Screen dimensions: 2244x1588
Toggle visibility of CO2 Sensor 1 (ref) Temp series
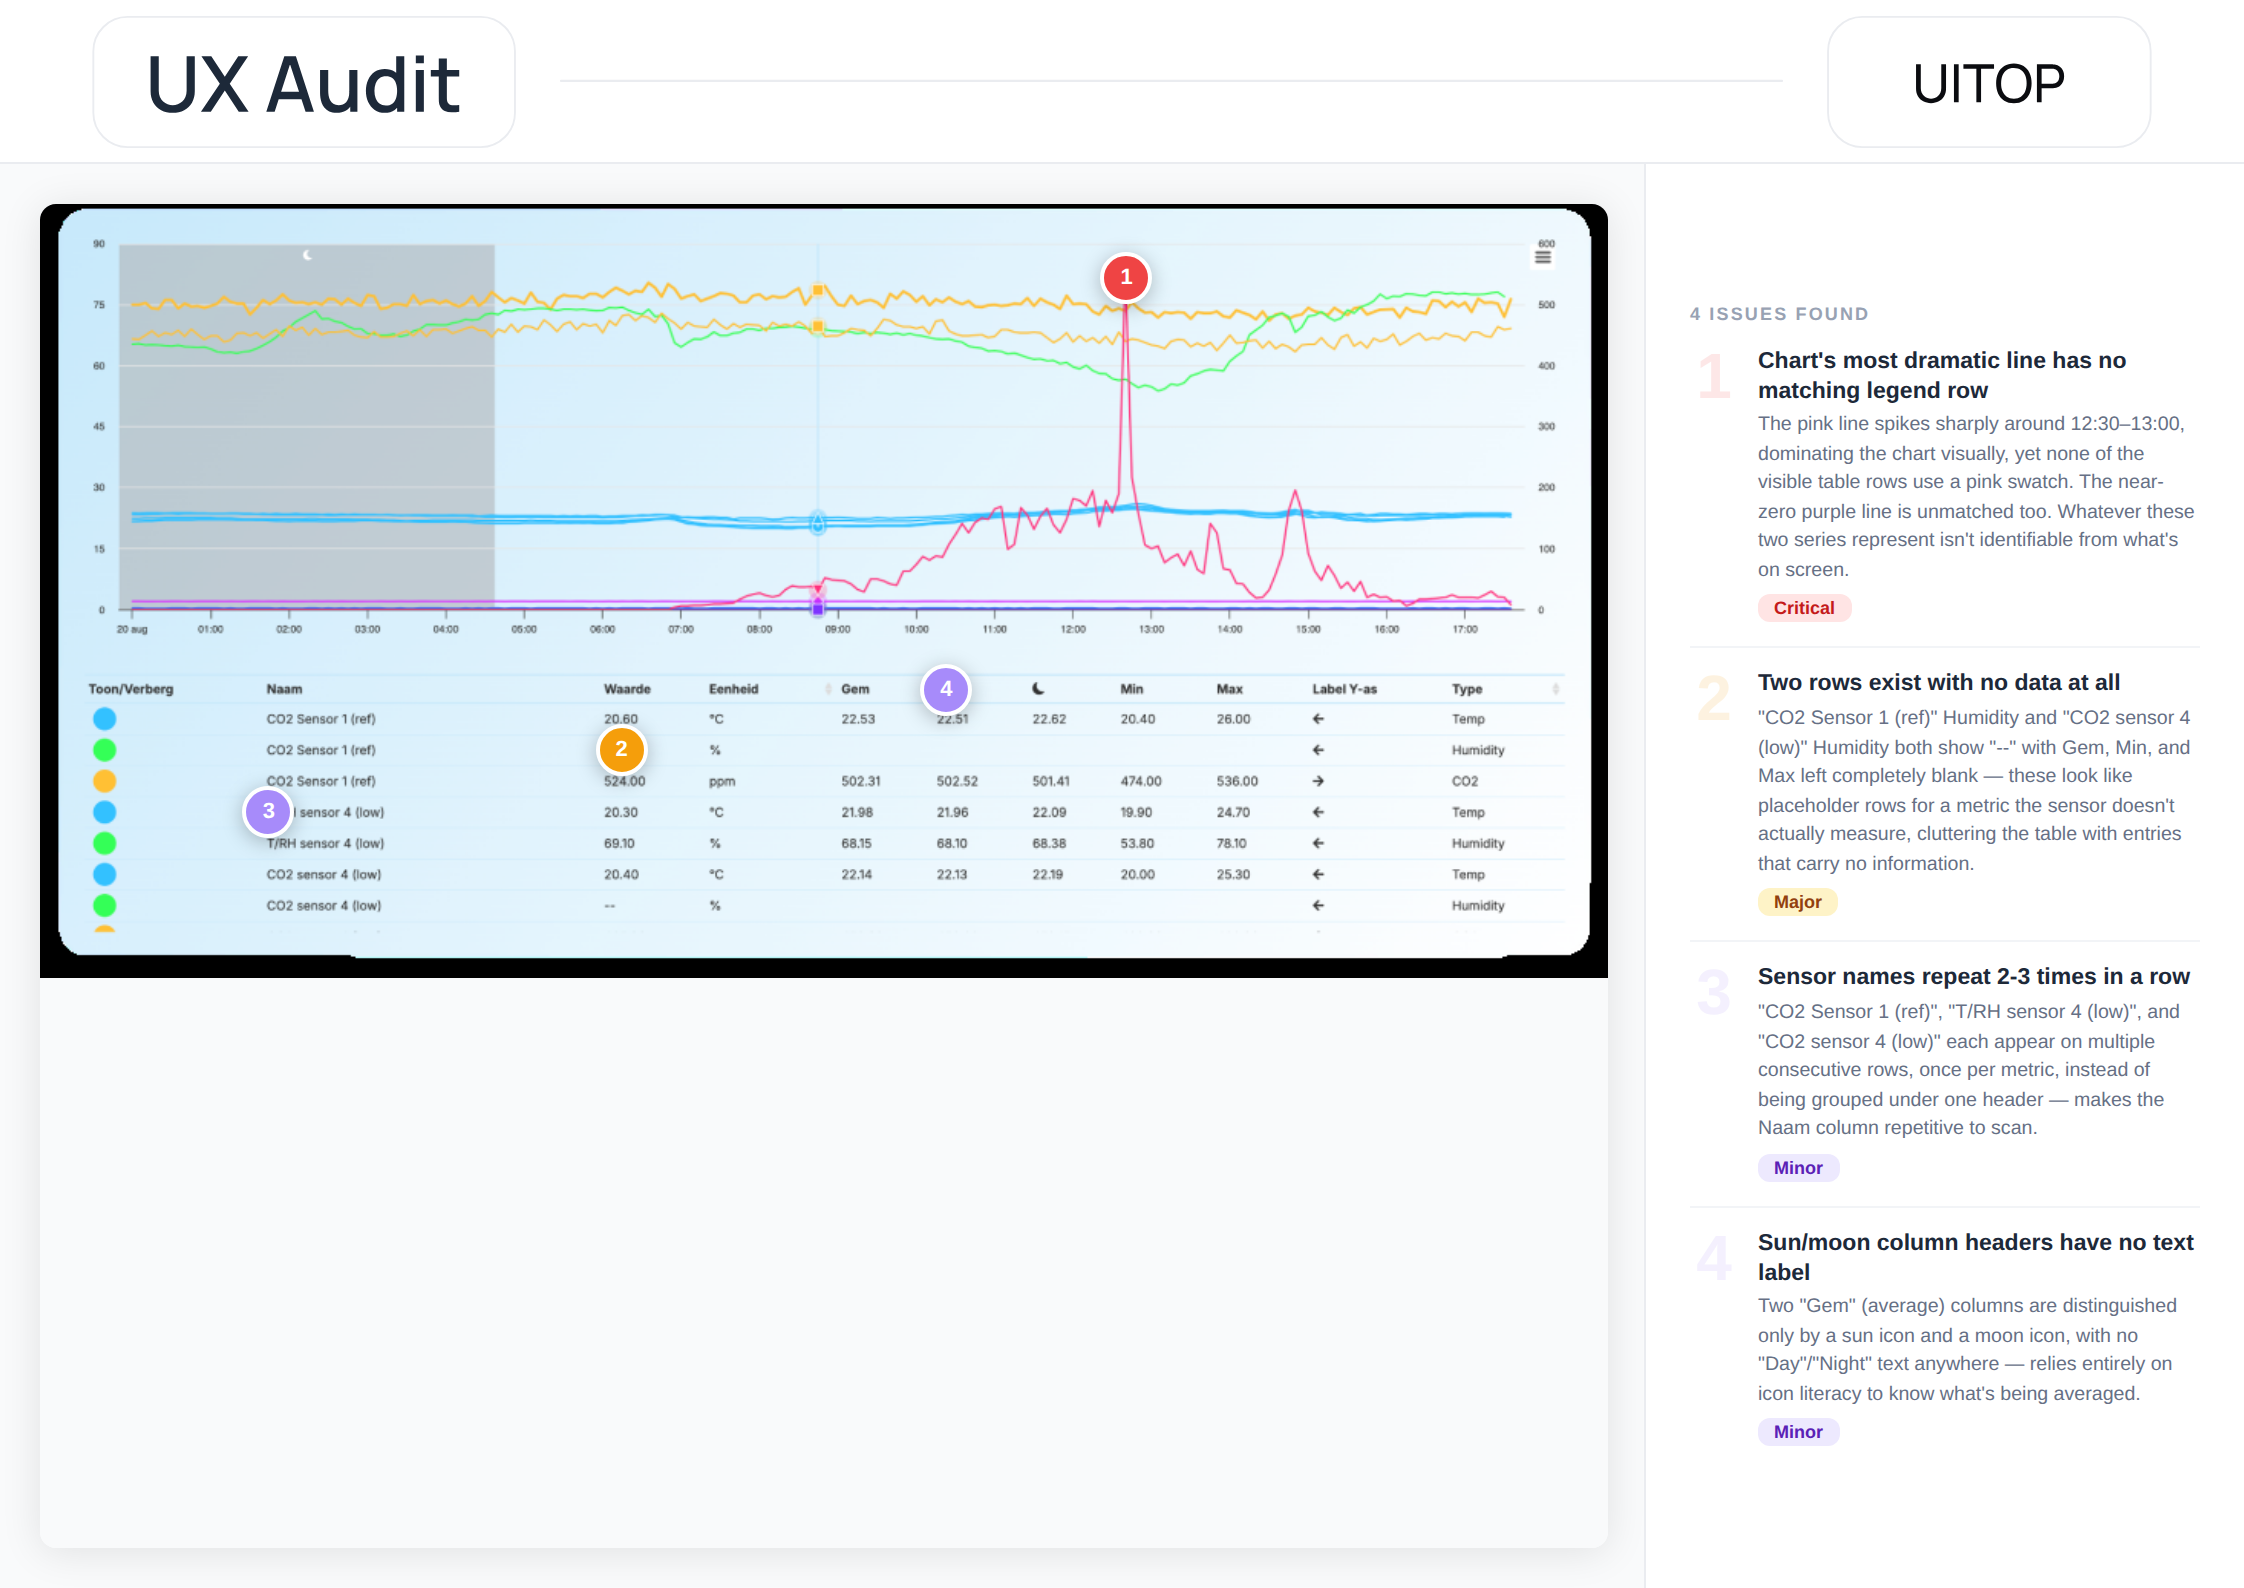(104, 719)
